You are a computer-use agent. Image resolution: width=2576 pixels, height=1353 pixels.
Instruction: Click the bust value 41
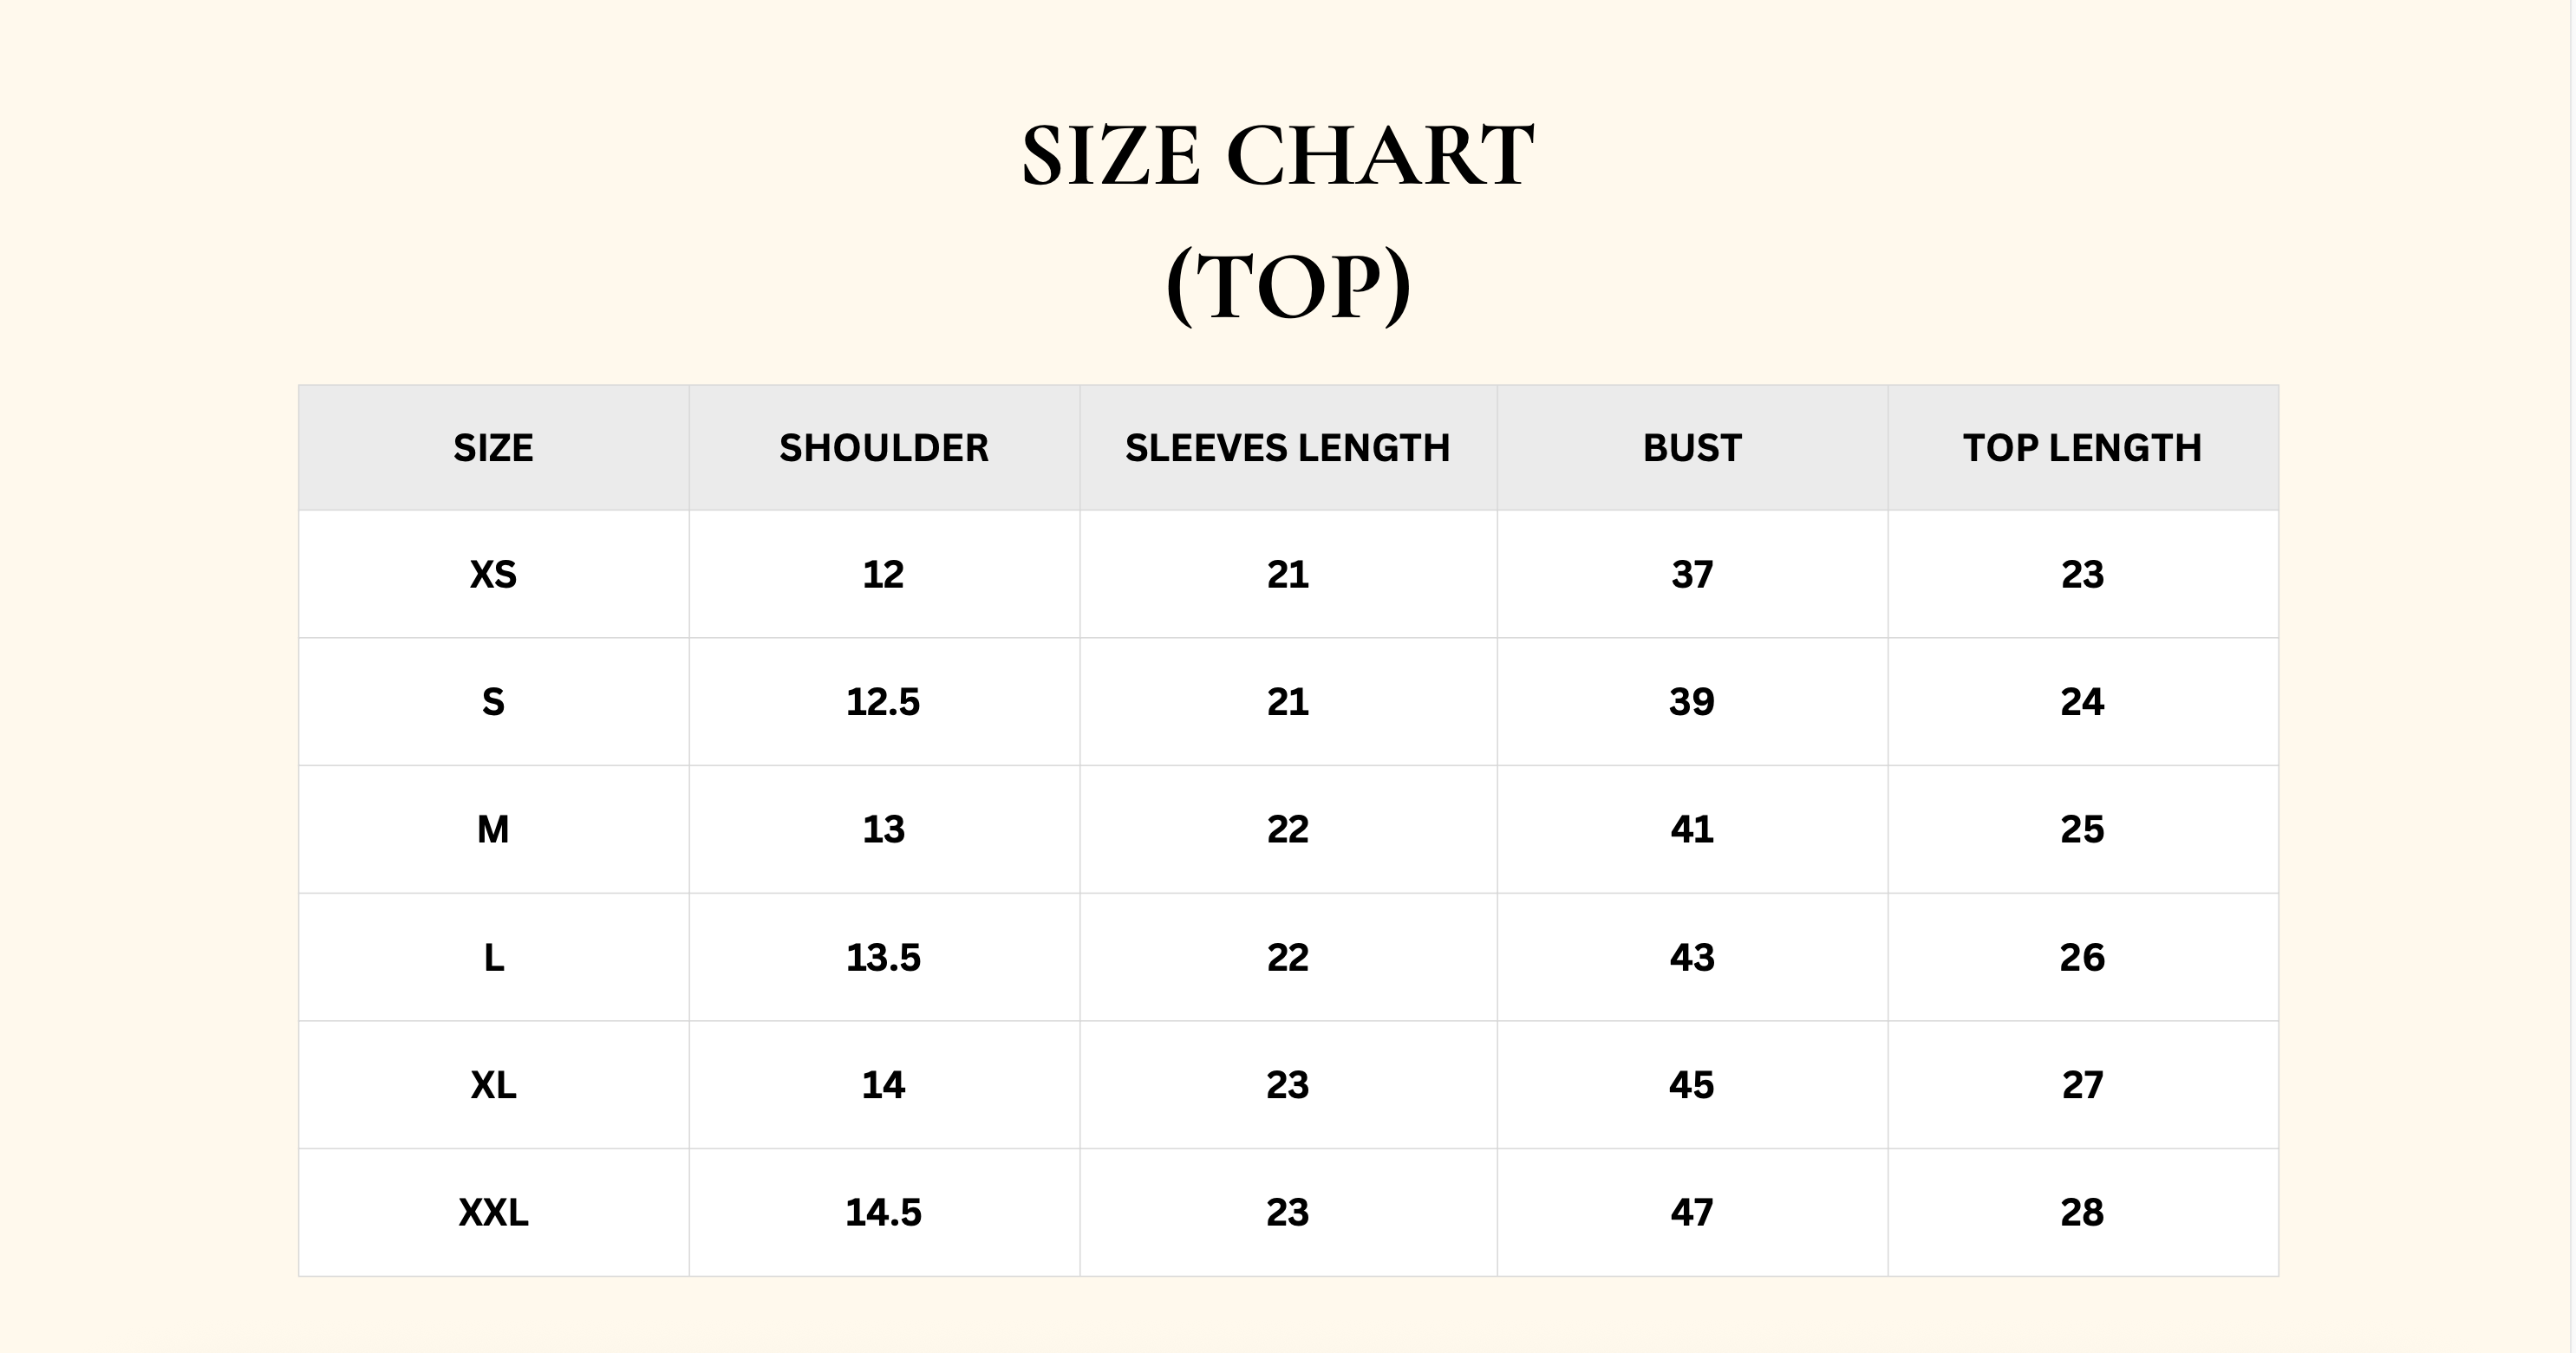(x=1692, y=829)
